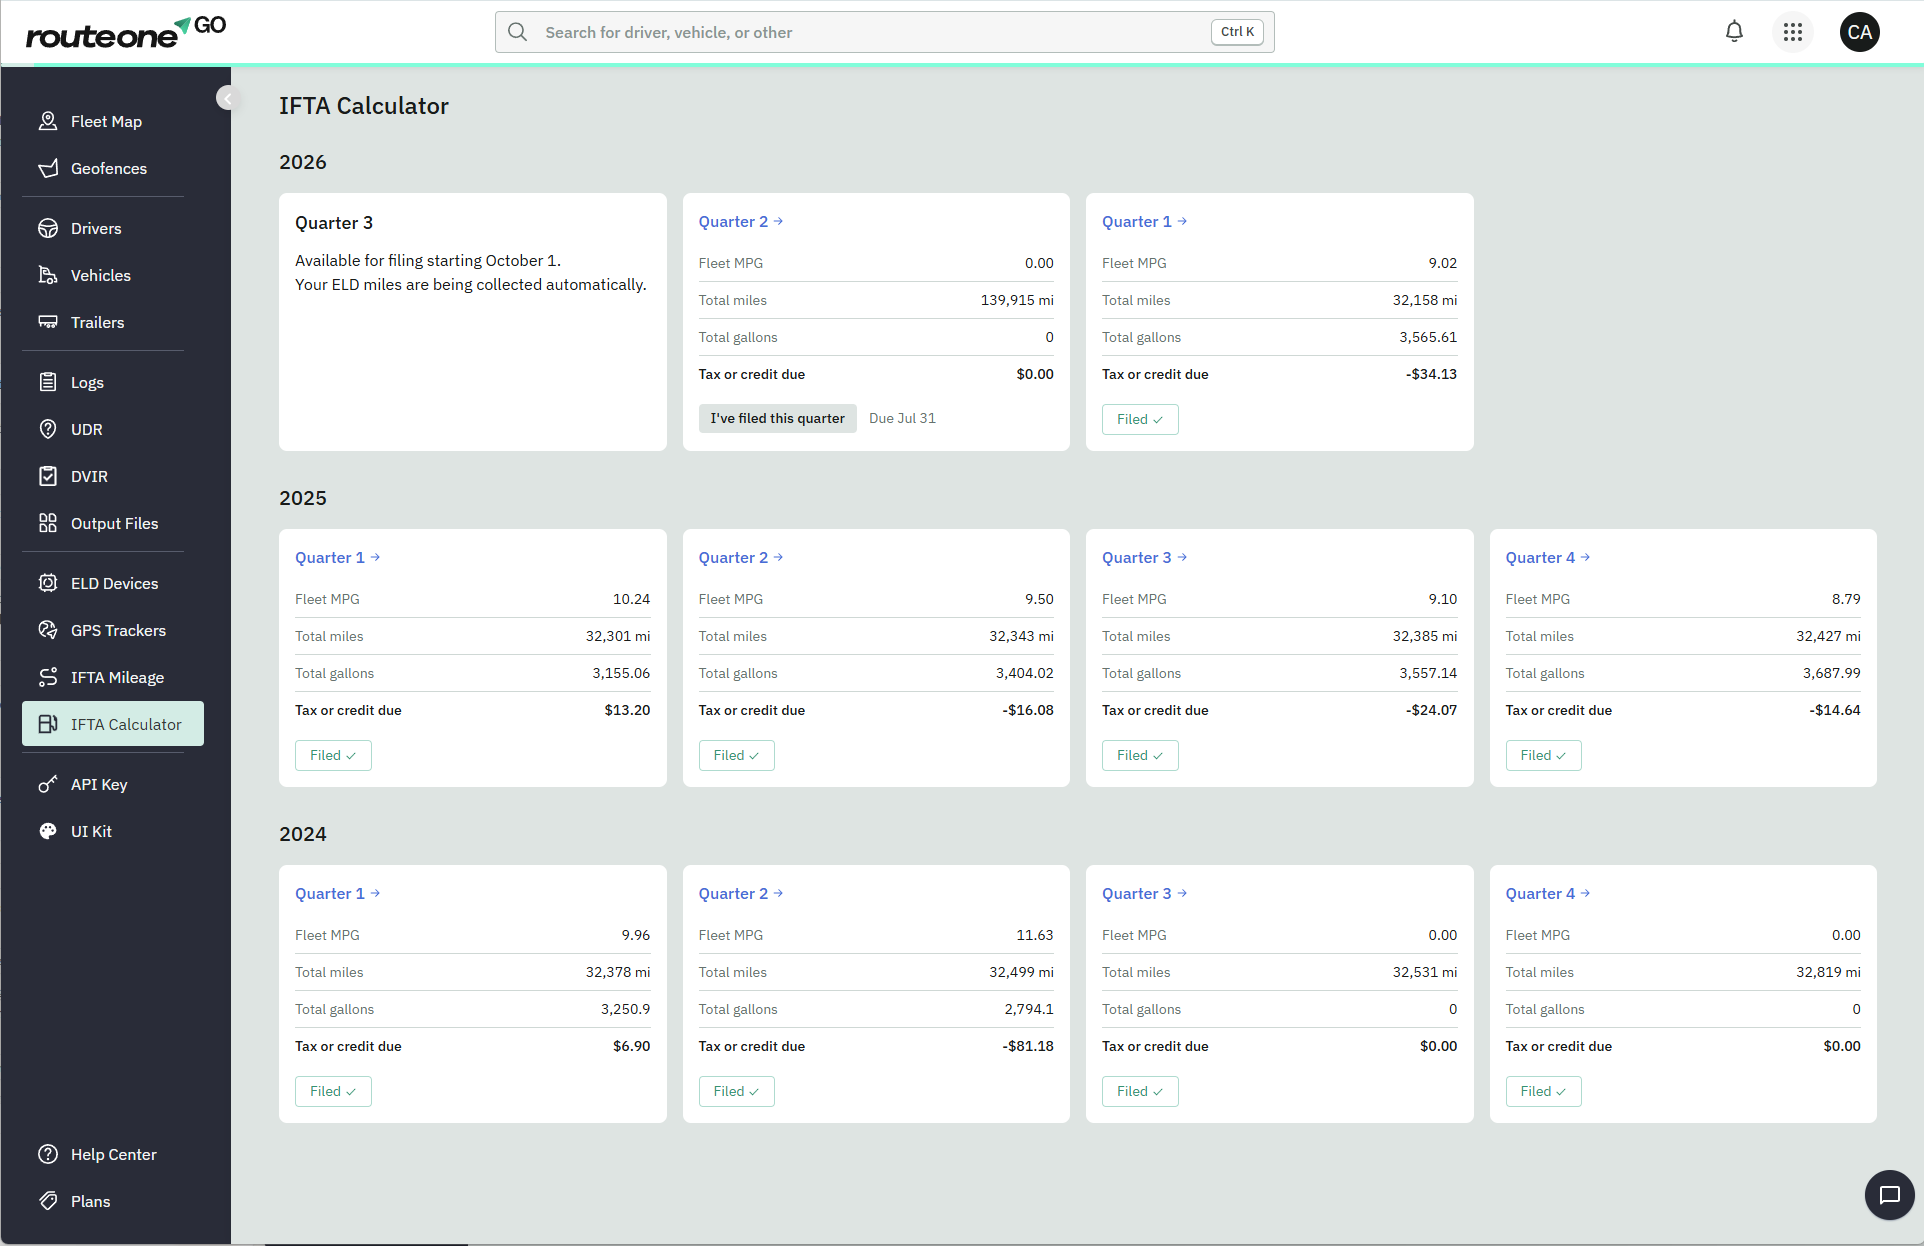The image size is (1924, 1246).
Task: Click the RouteOne GO logo
Action: (x=126, y=33)
